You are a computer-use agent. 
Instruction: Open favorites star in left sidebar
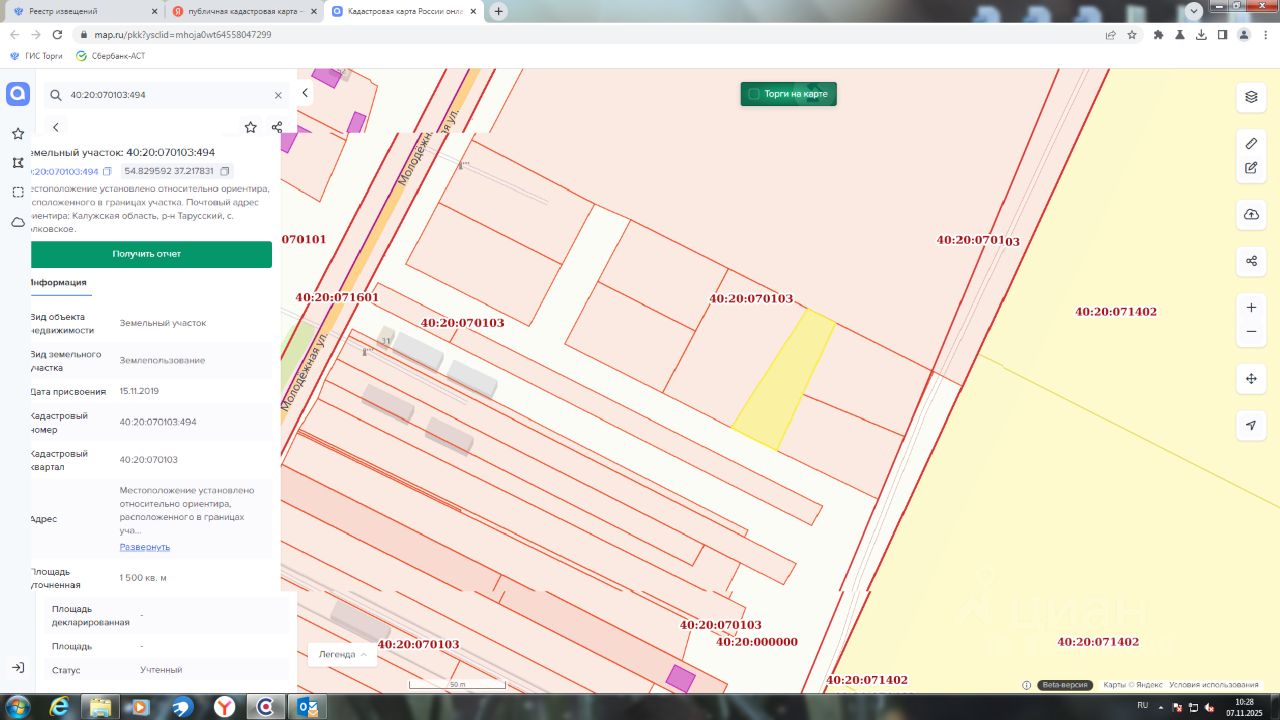18,133
